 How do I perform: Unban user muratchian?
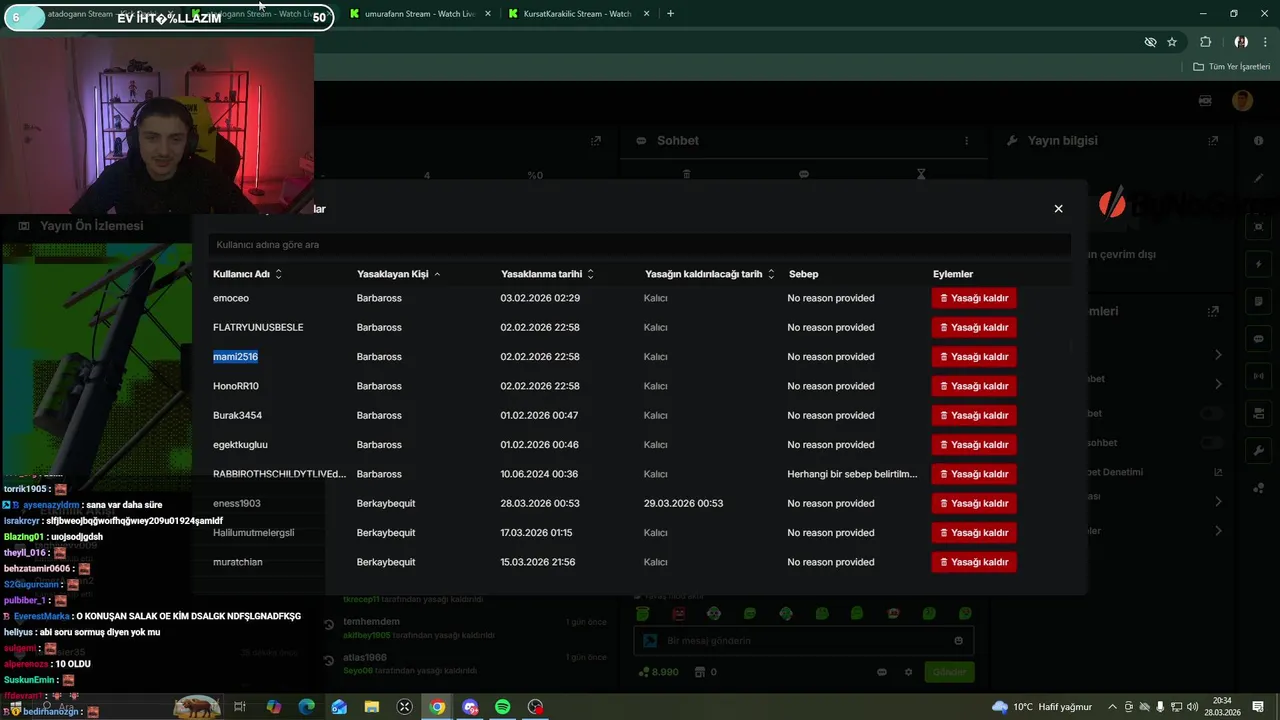(x=974, y=562)
